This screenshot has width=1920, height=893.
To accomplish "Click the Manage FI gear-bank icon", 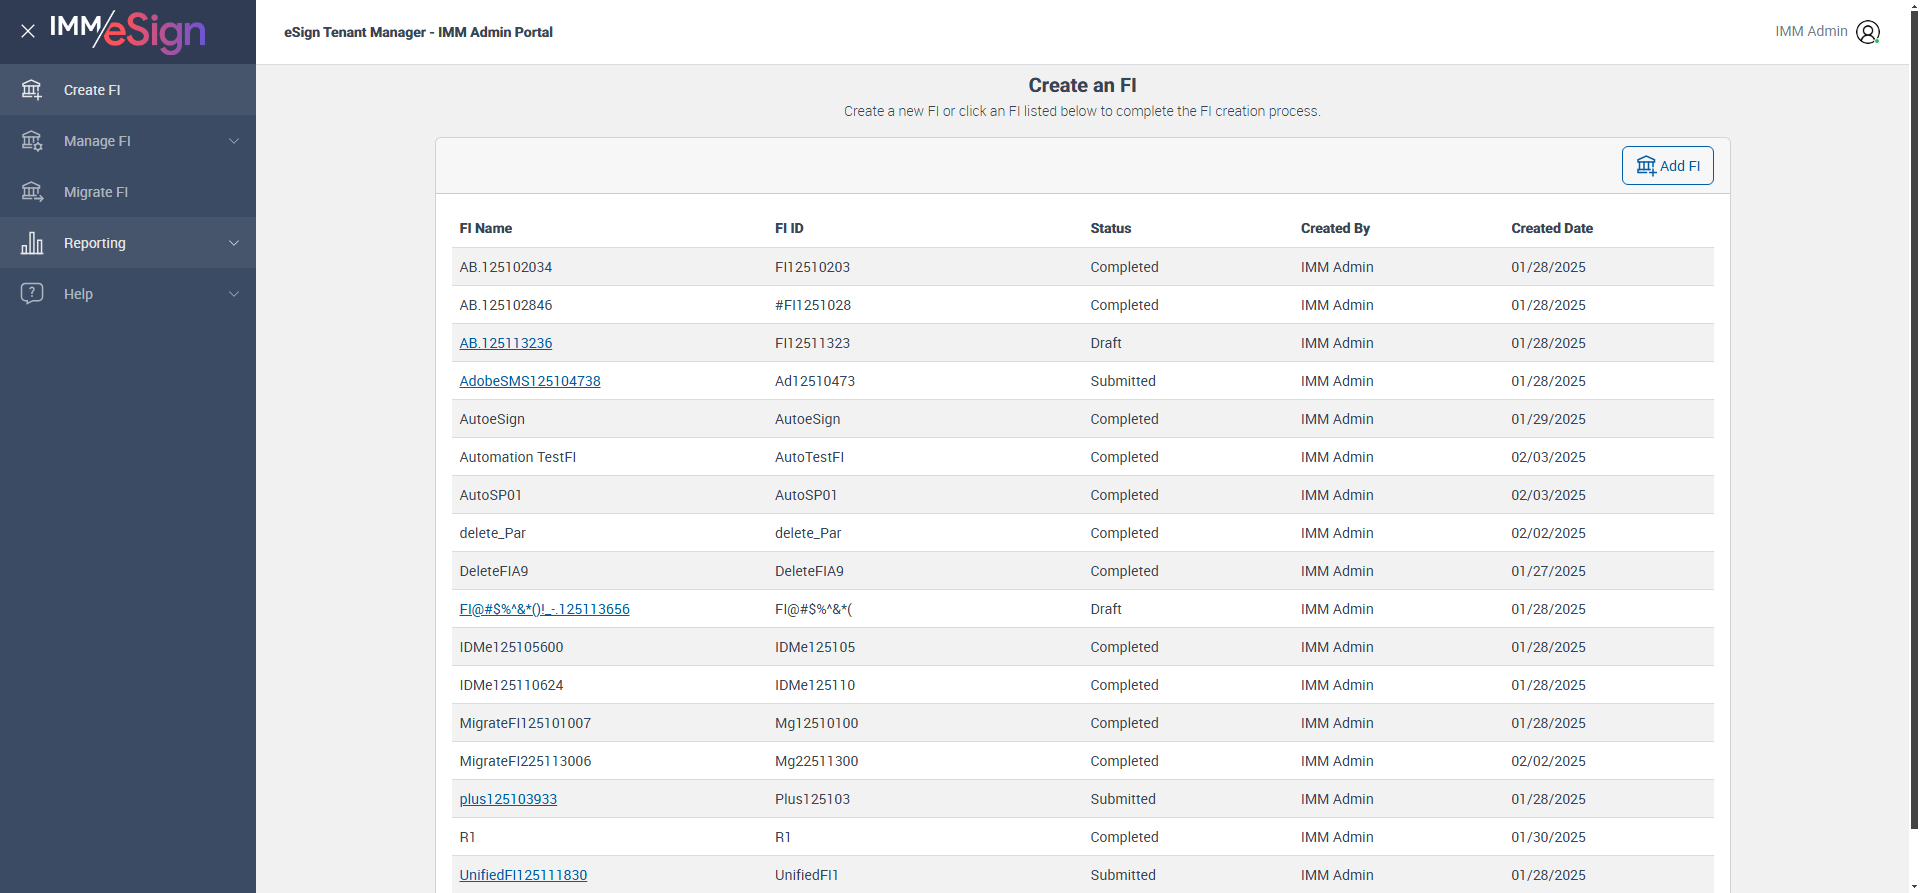I will point(32,141).
